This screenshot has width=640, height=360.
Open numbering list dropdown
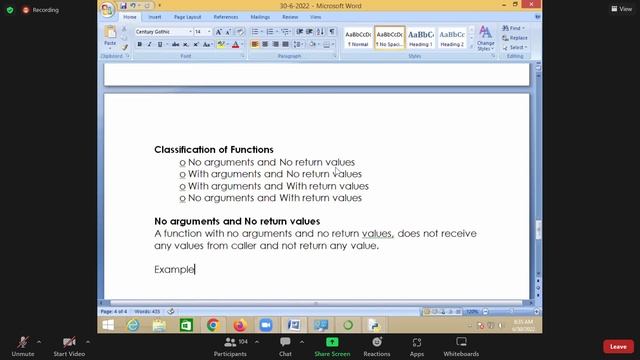(277, 32)
